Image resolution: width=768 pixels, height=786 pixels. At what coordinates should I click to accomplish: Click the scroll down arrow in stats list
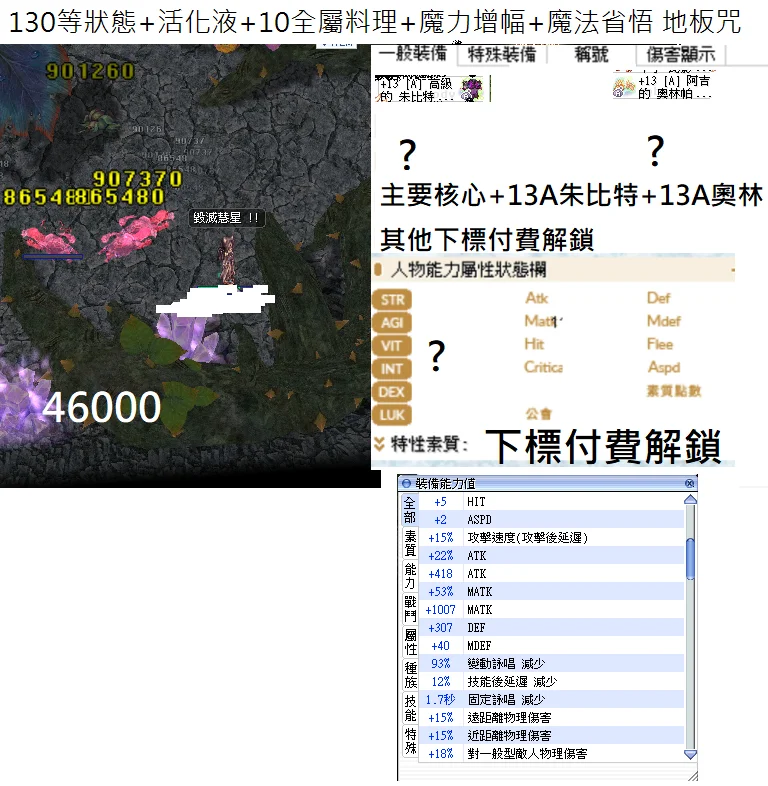(689, 753)
